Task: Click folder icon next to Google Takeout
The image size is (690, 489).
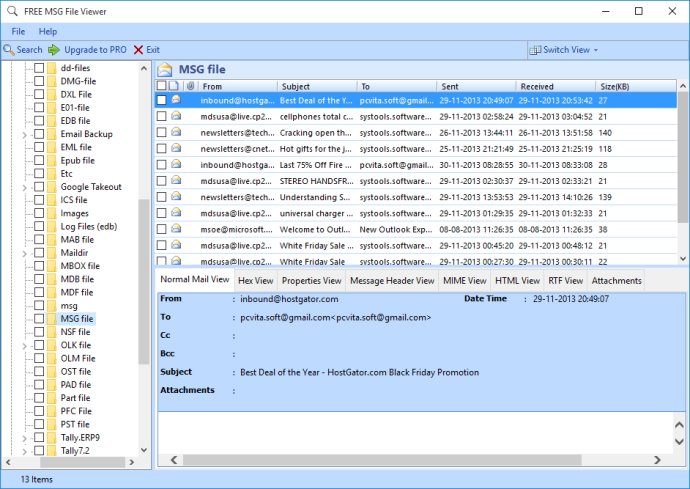Action: click(x=52, y=187)
